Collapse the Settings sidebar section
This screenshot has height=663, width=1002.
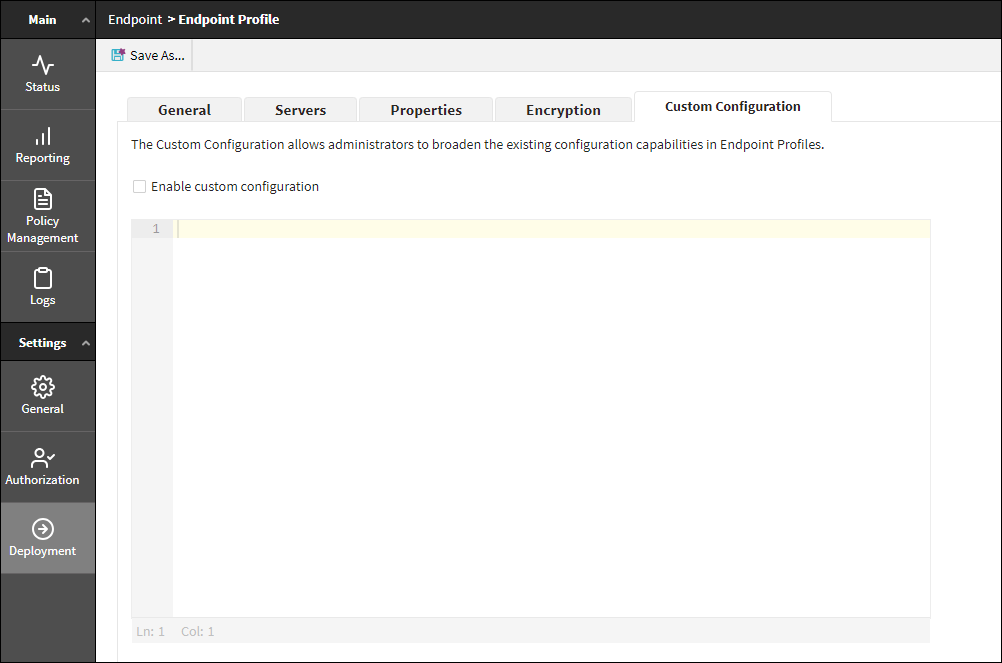pos(86,343)
